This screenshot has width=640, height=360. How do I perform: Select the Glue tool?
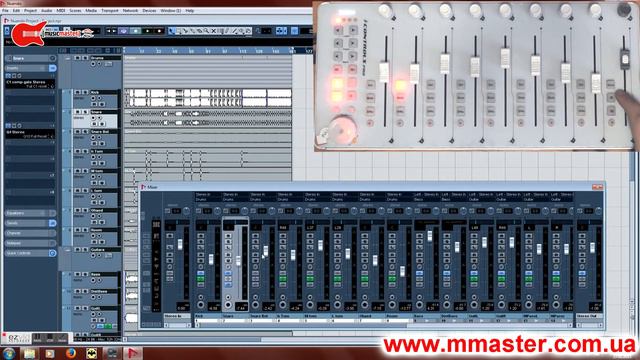pos(192,31)
